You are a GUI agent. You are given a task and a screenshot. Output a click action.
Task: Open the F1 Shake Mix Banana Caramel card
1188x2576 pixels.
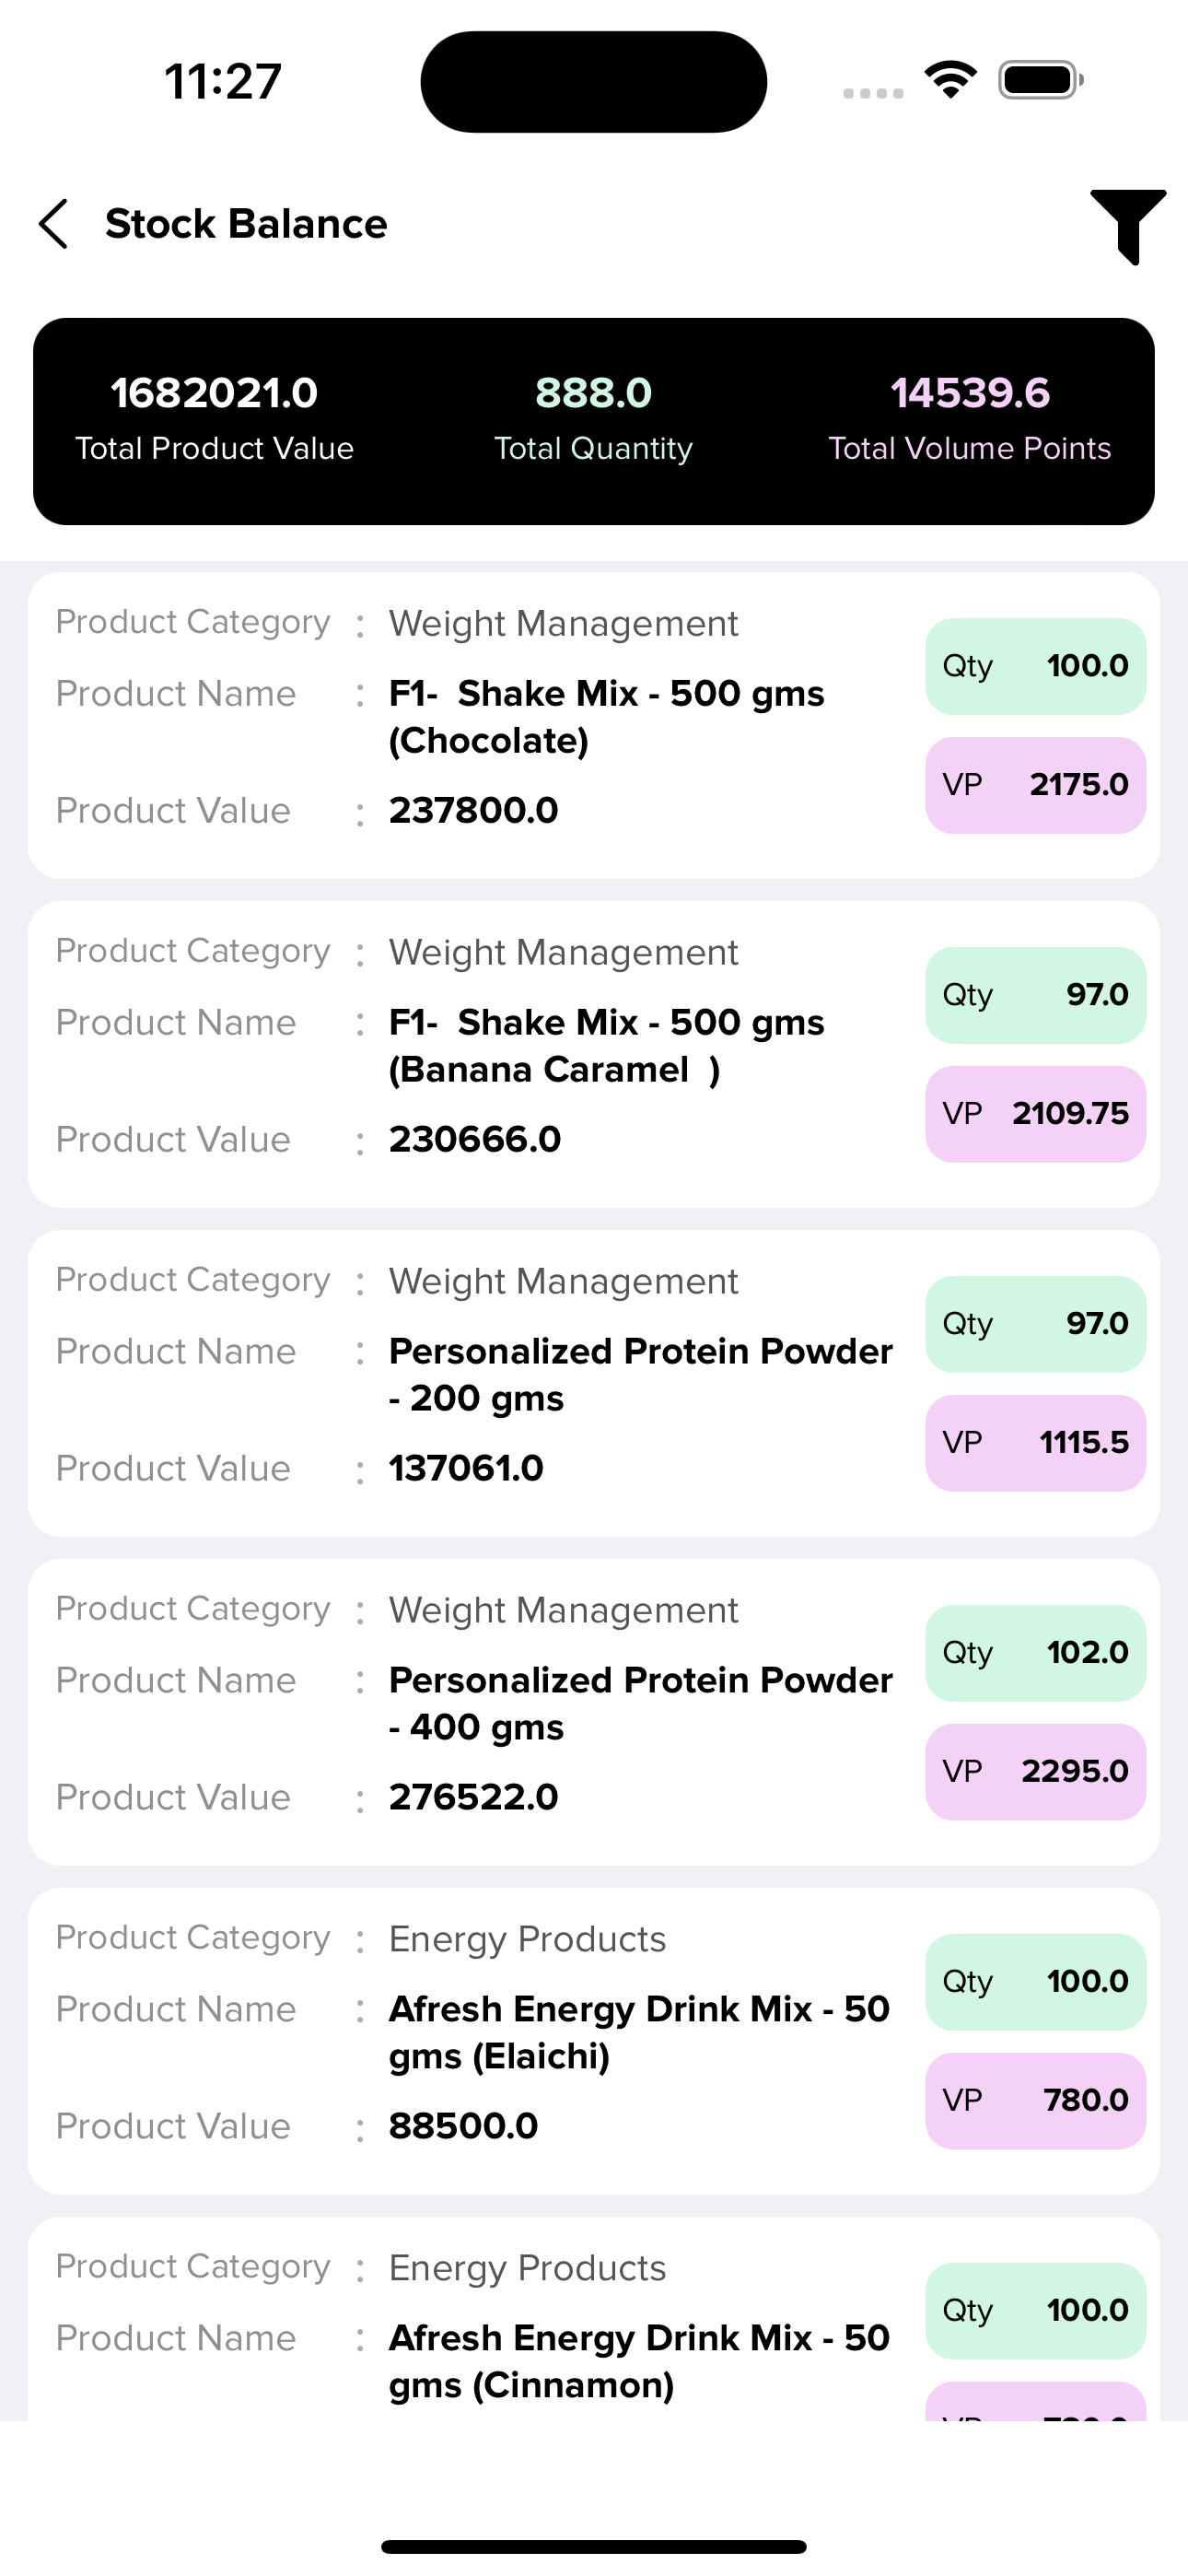tap(594, 1055)
